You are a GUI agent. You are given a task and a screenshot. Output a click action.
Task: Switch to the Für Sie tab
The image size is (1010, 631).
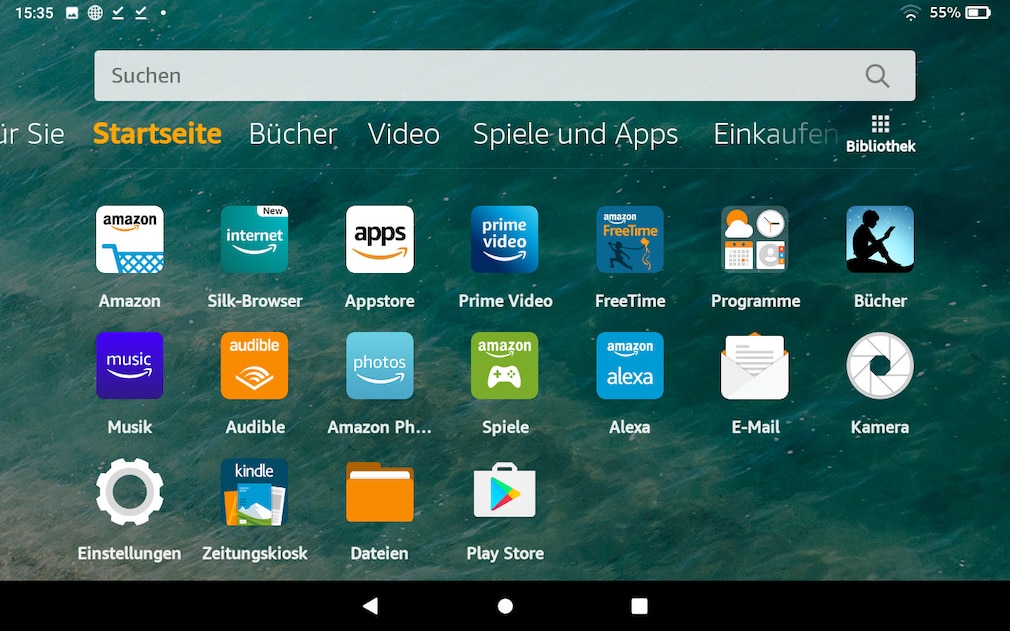coord(32,134)
